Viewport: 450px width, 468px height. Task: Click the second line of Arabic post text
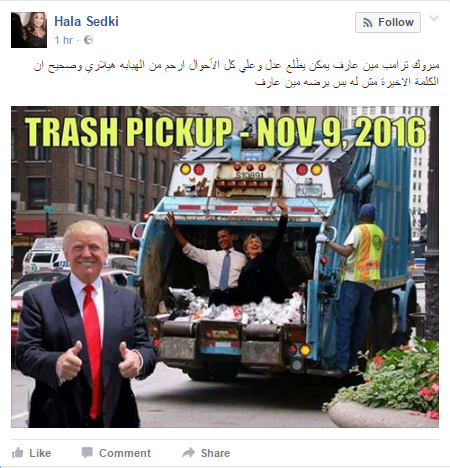click(x=347, y=82)
